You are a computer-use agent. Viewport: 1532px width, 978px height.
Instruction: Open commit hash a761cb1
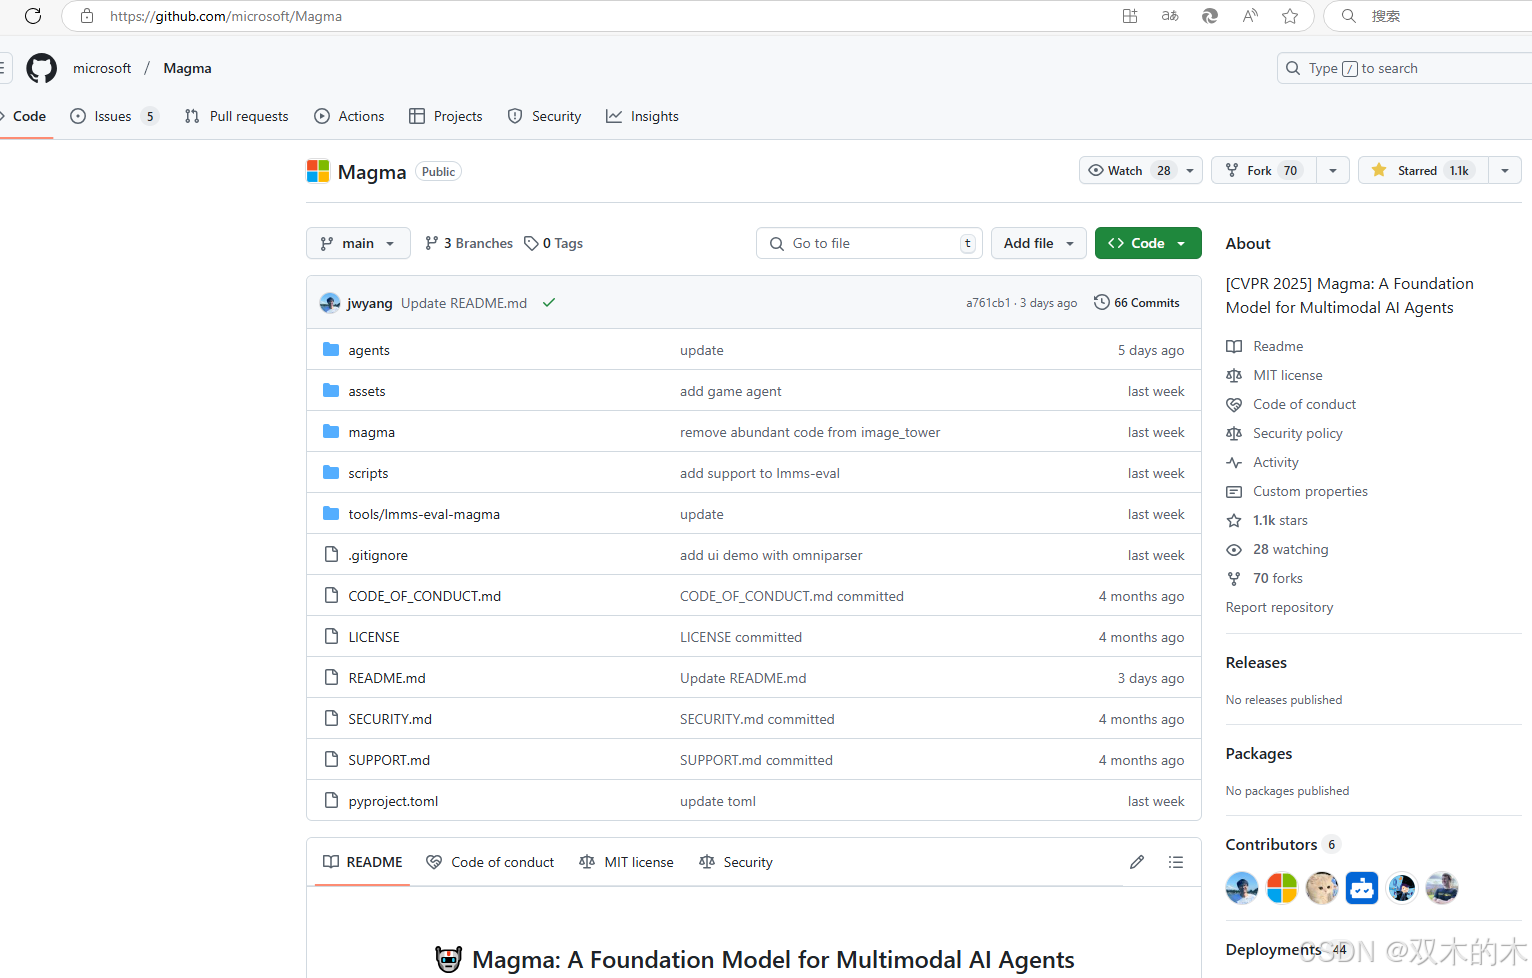click(x=988, y=303)
